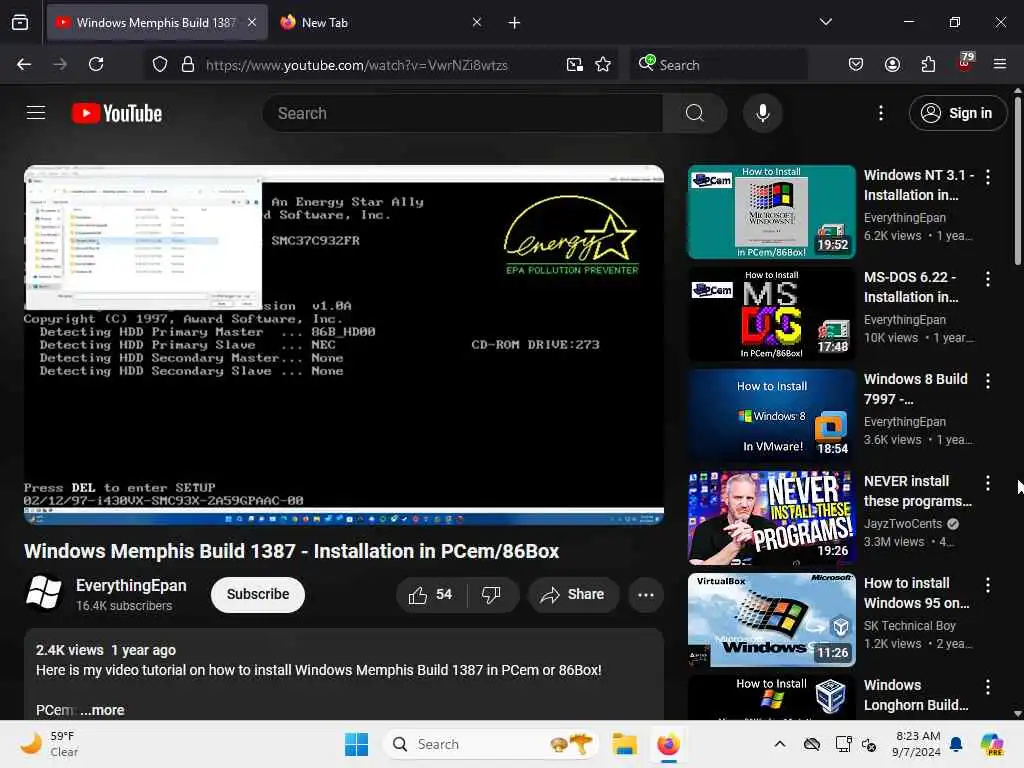The width and height of the screenshot is (1024, 768).
Task: Open NEVER install these programs thumbnail
Action: pos(771,518)
